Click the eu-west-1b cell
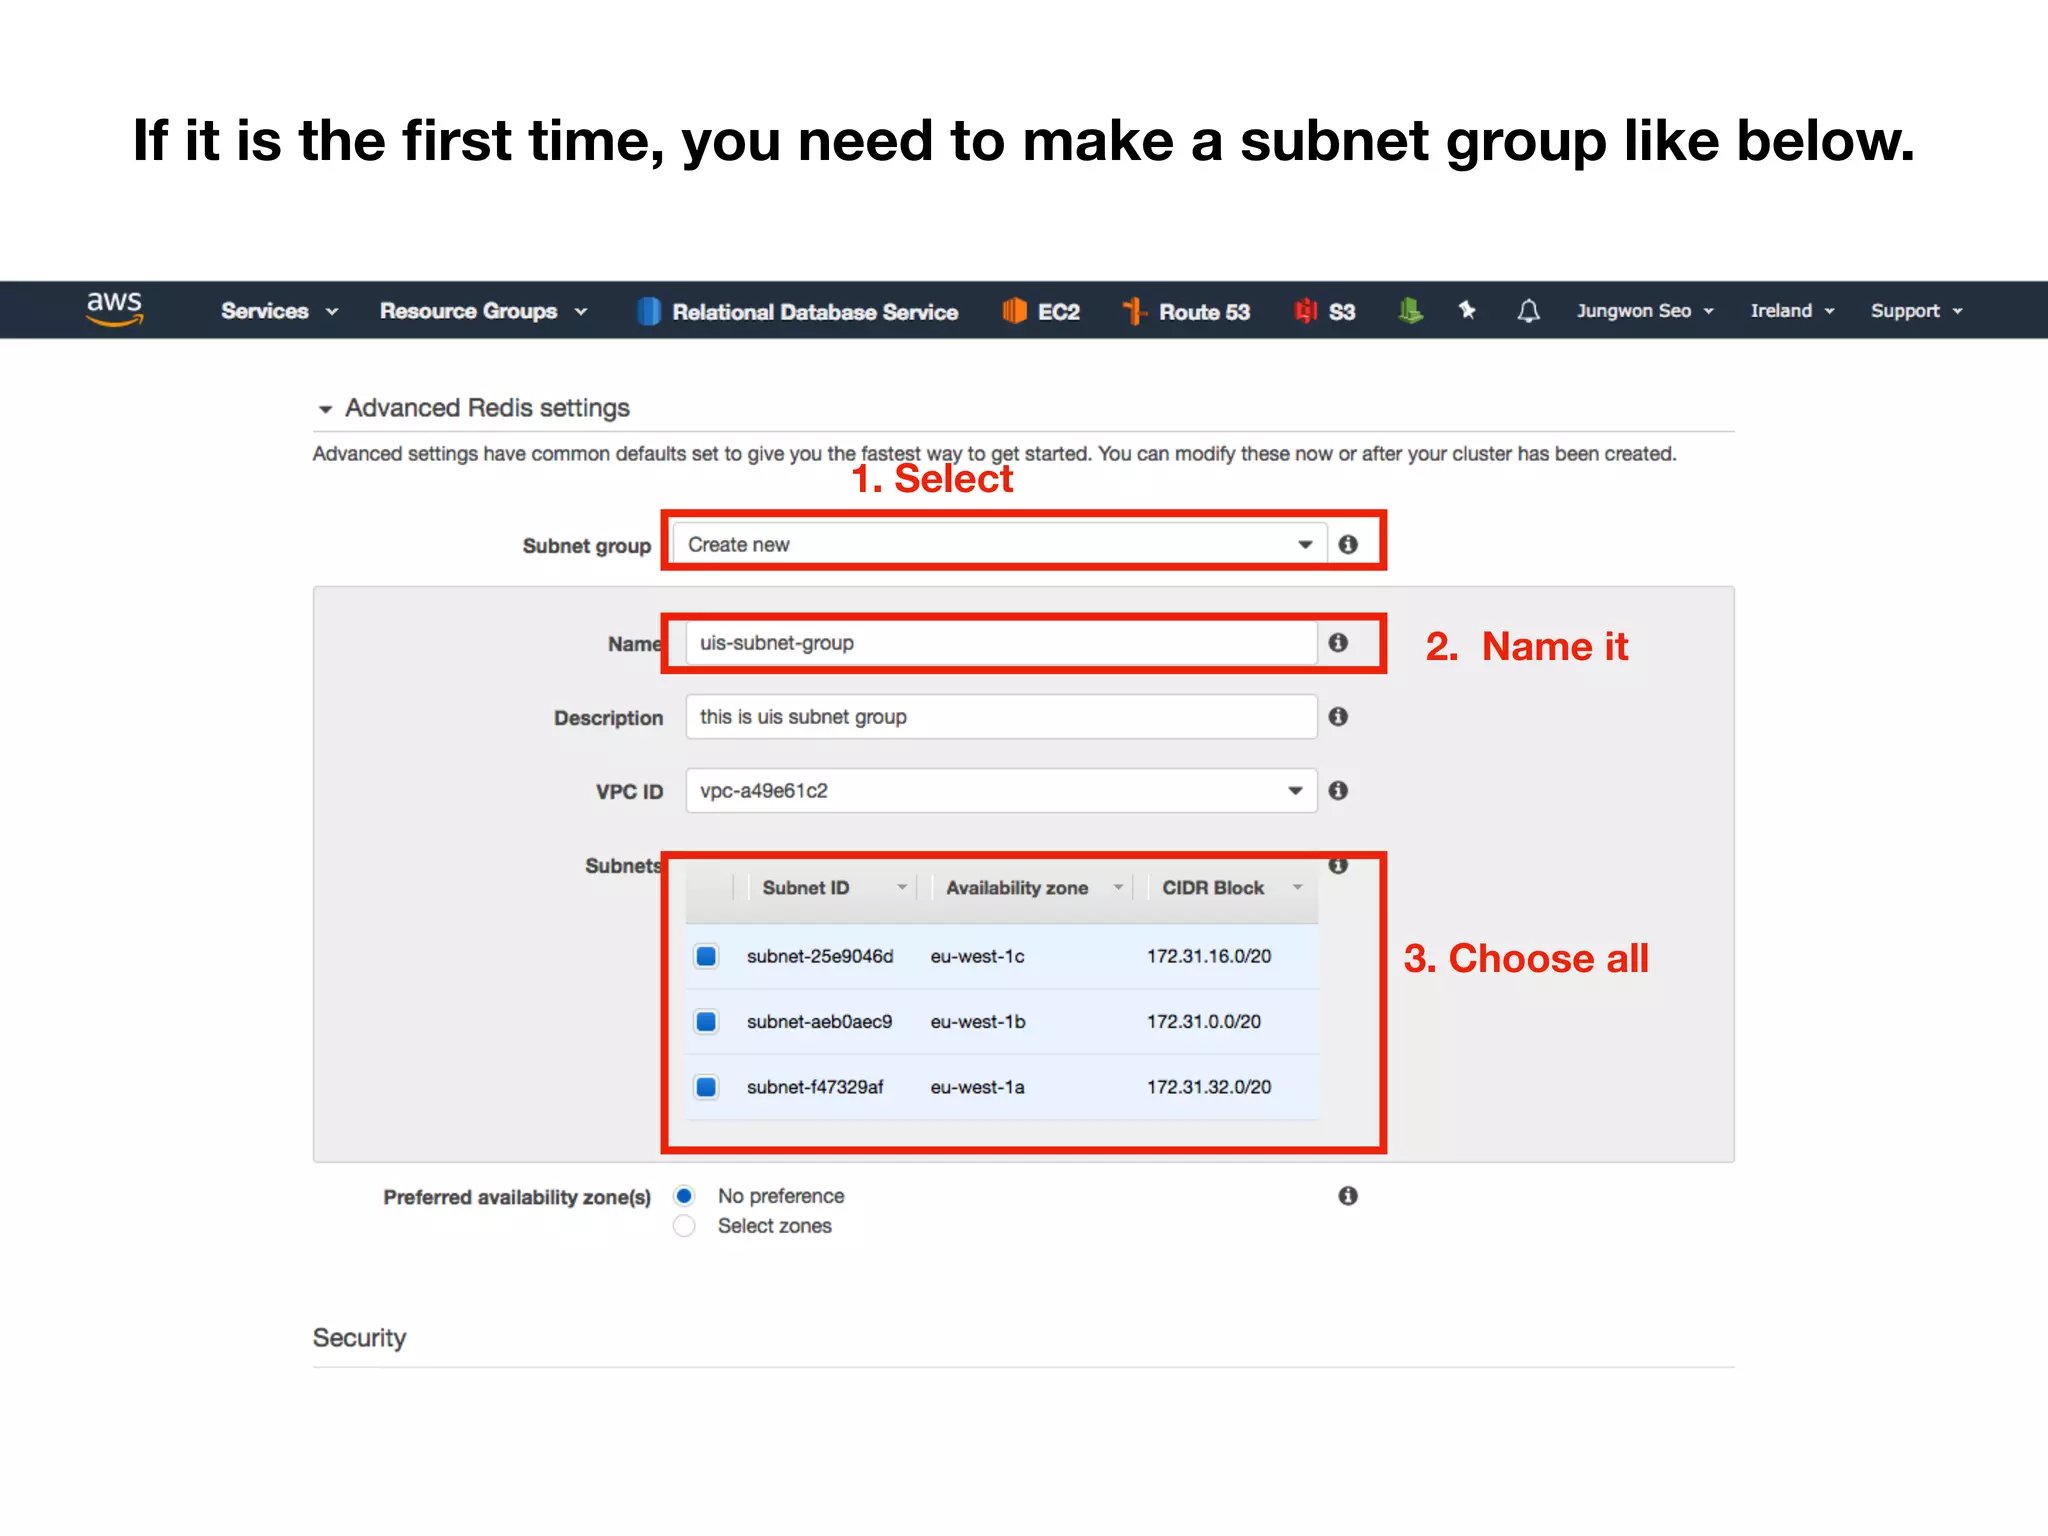 pos(978,1021)
